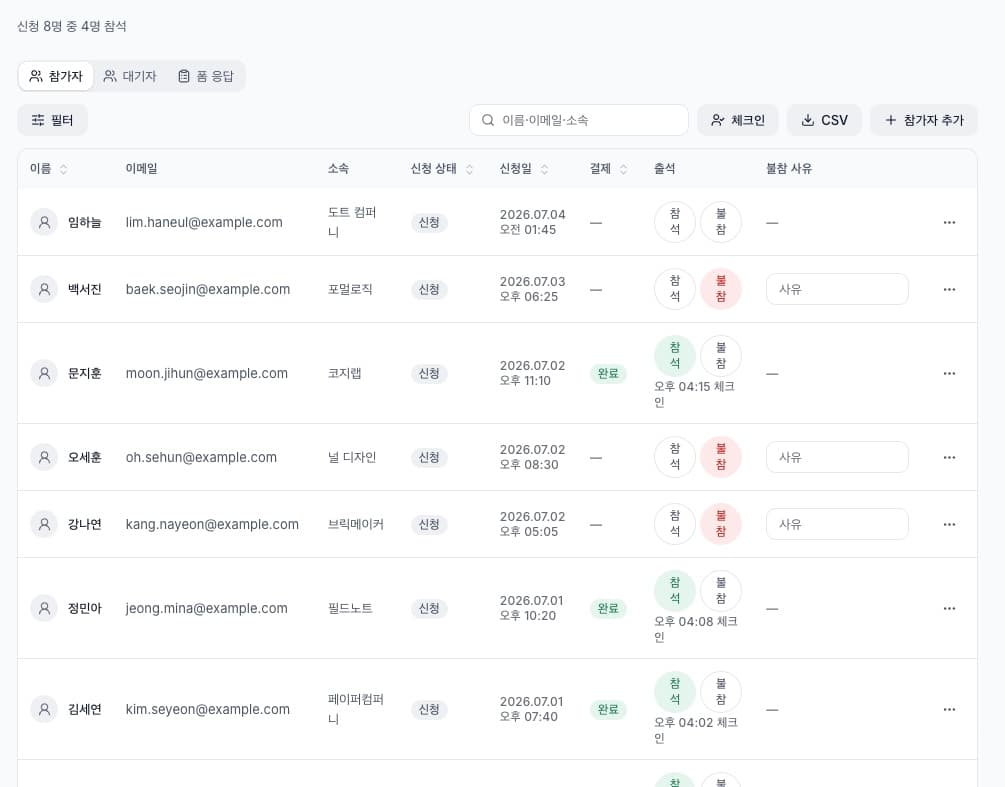
Task: Click the 완료 payment badge for 정민아
Action: [608, 608]
